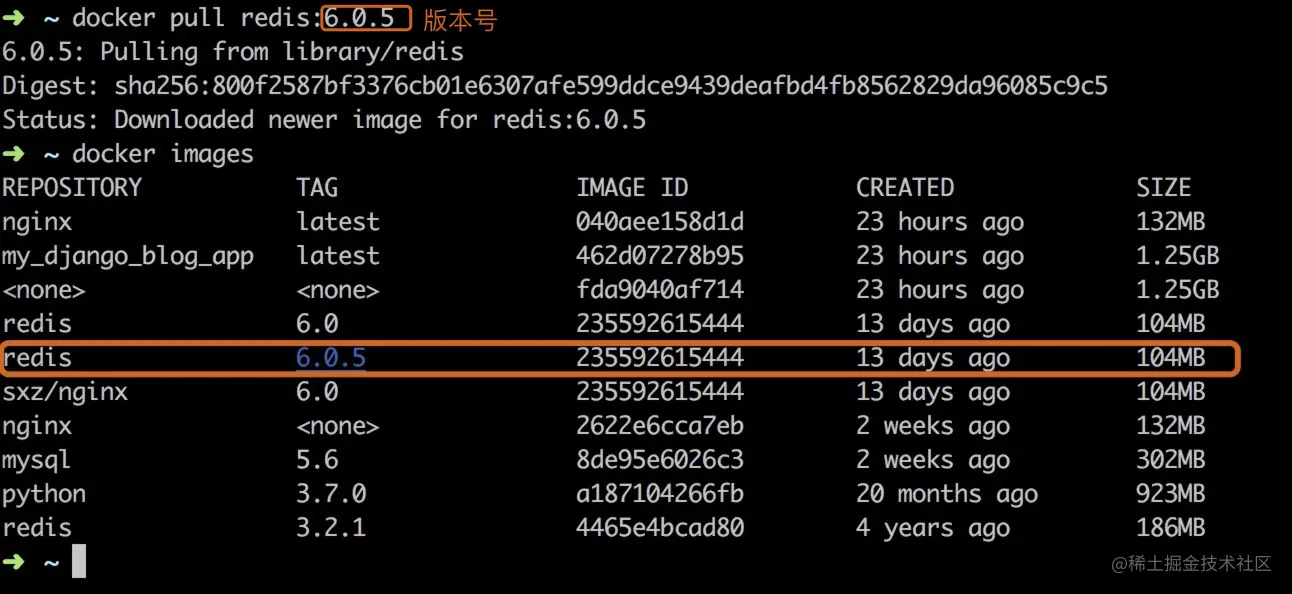
Task: Click the "20 months ago" created value
Action: click(947, 494)
